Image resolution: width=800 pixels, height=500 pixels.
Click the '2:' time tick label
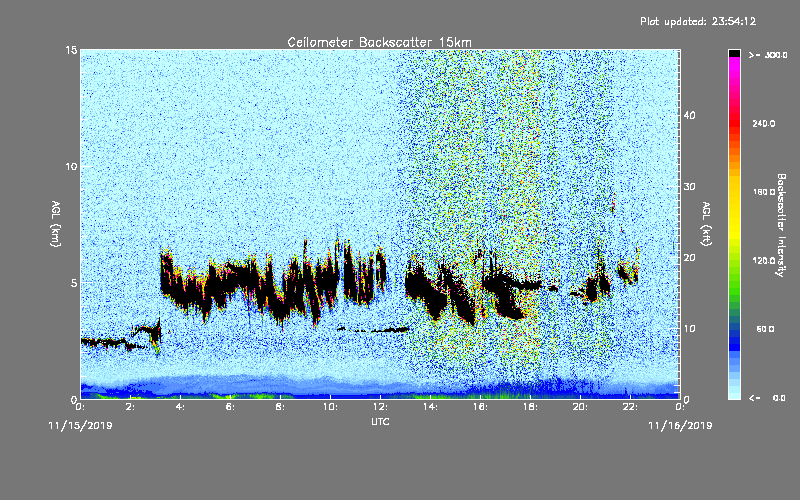pos(131,407)
